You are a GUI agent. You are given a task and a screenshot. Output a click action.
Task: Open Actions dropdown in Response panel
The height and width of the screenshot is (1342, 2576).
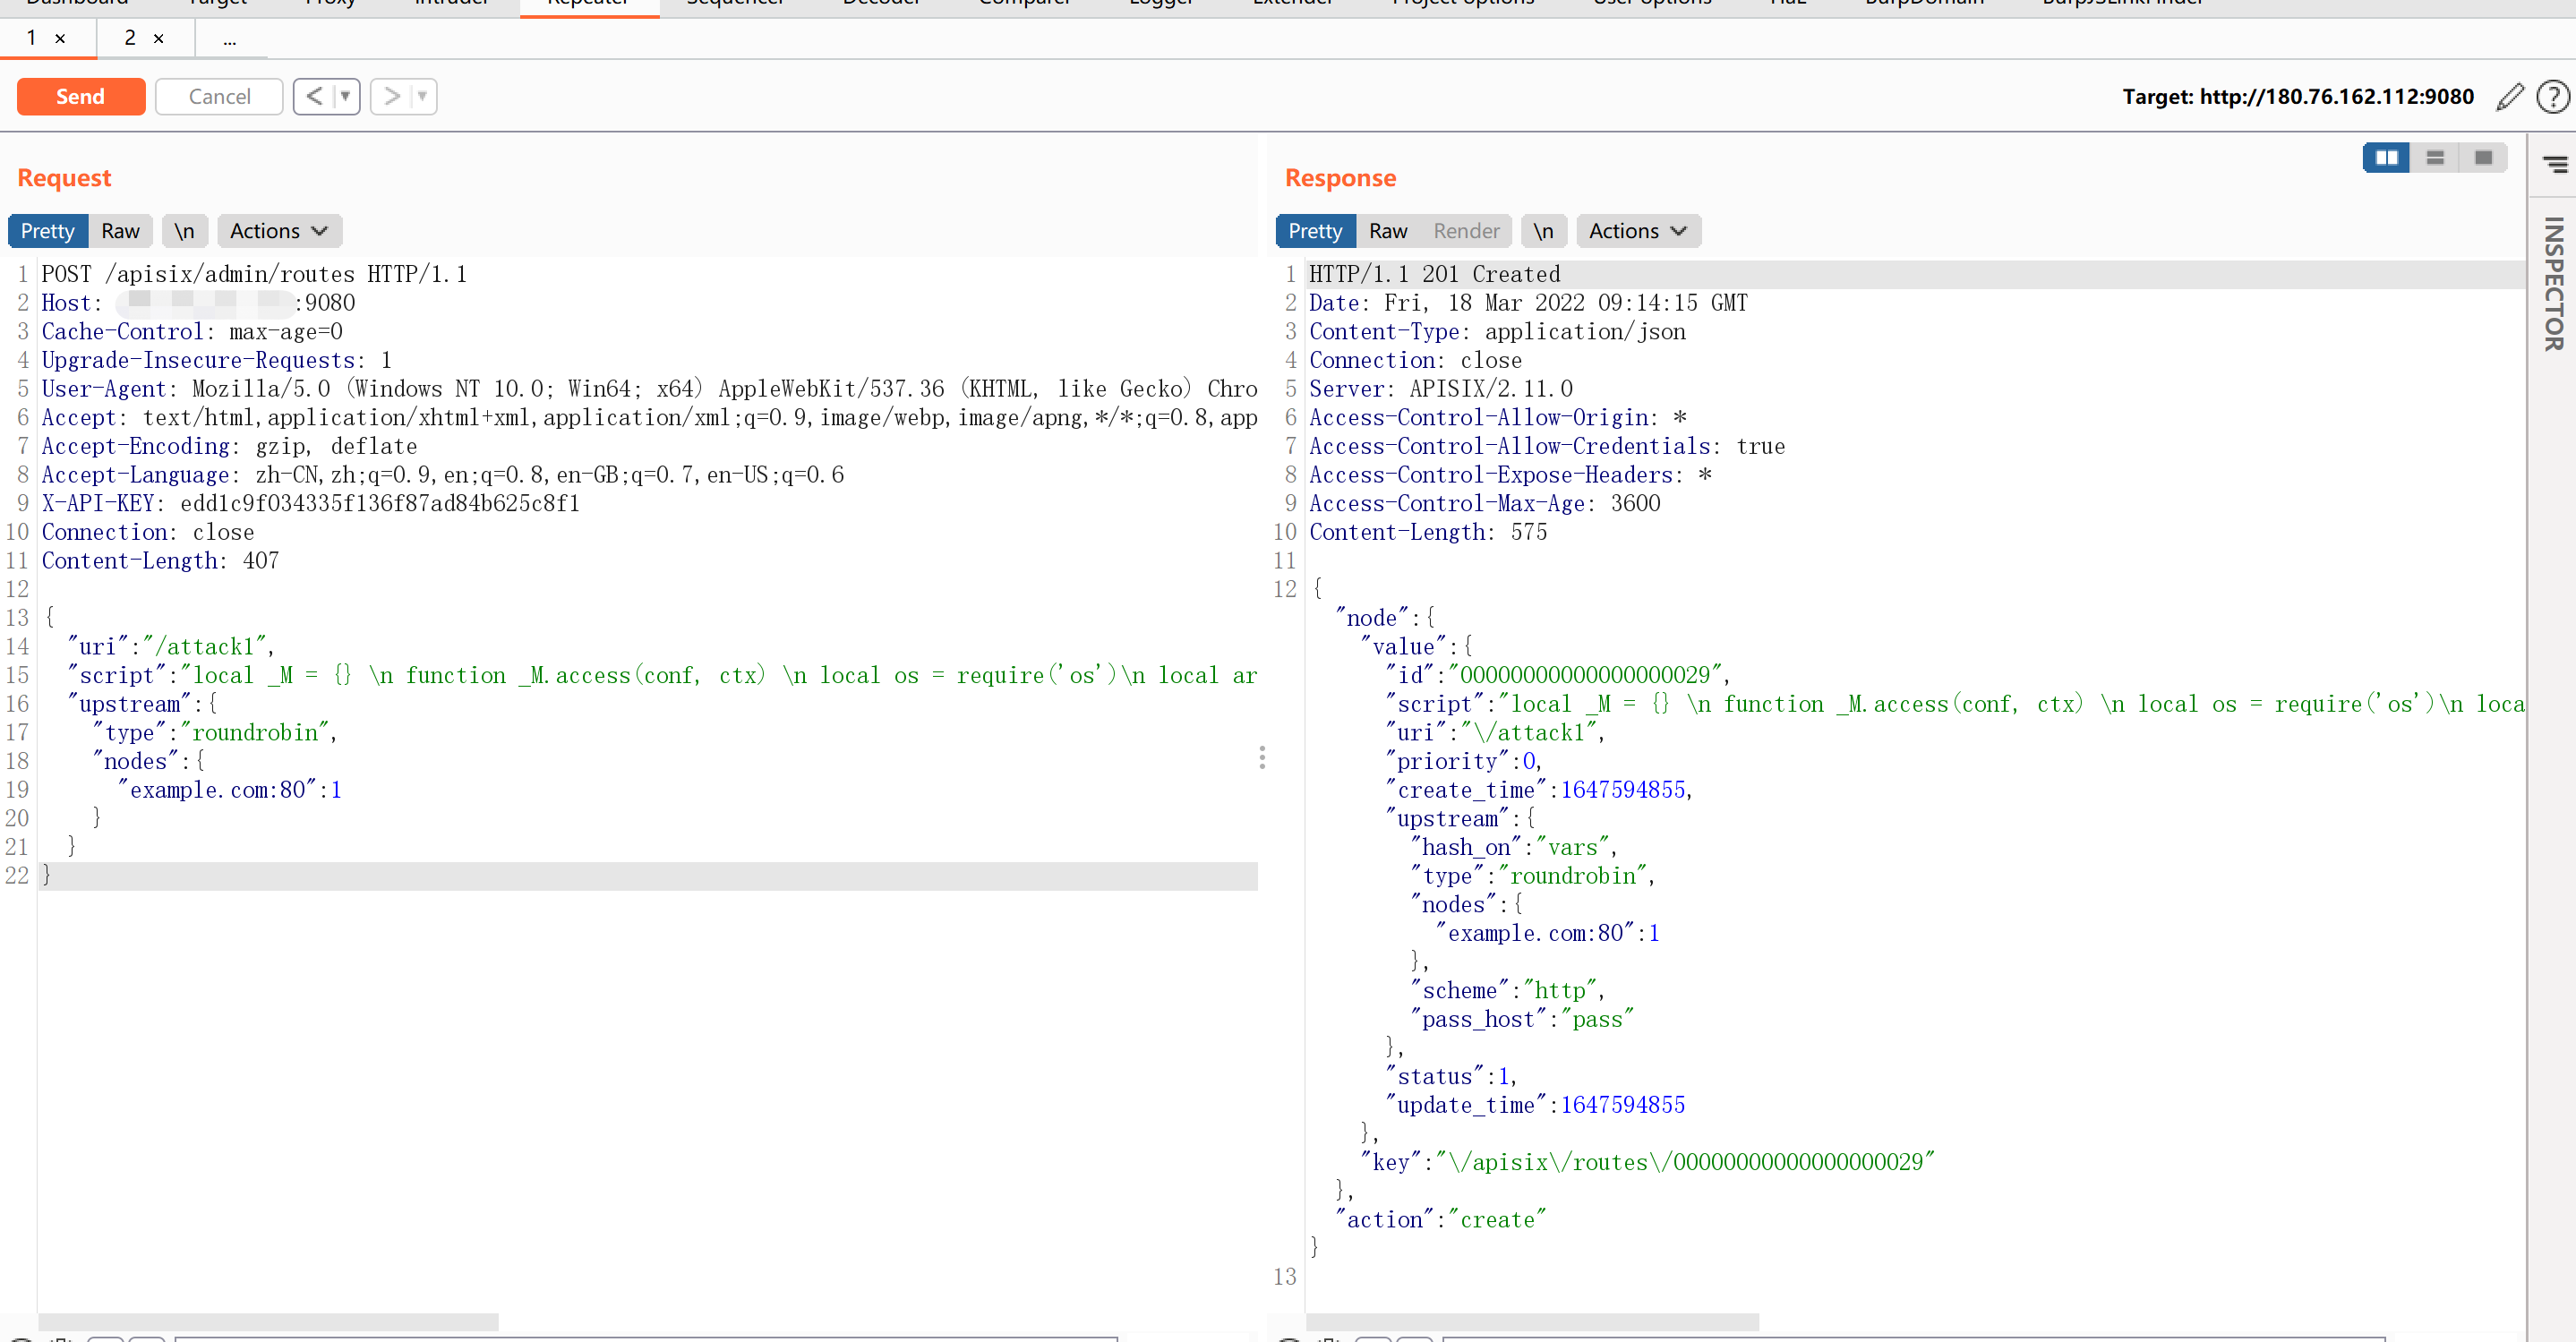coord(1638,231)
